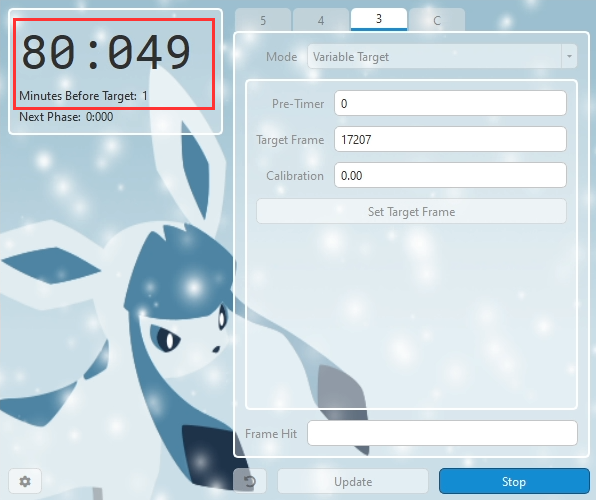Click the reset arrow icon button

[250, 481]
